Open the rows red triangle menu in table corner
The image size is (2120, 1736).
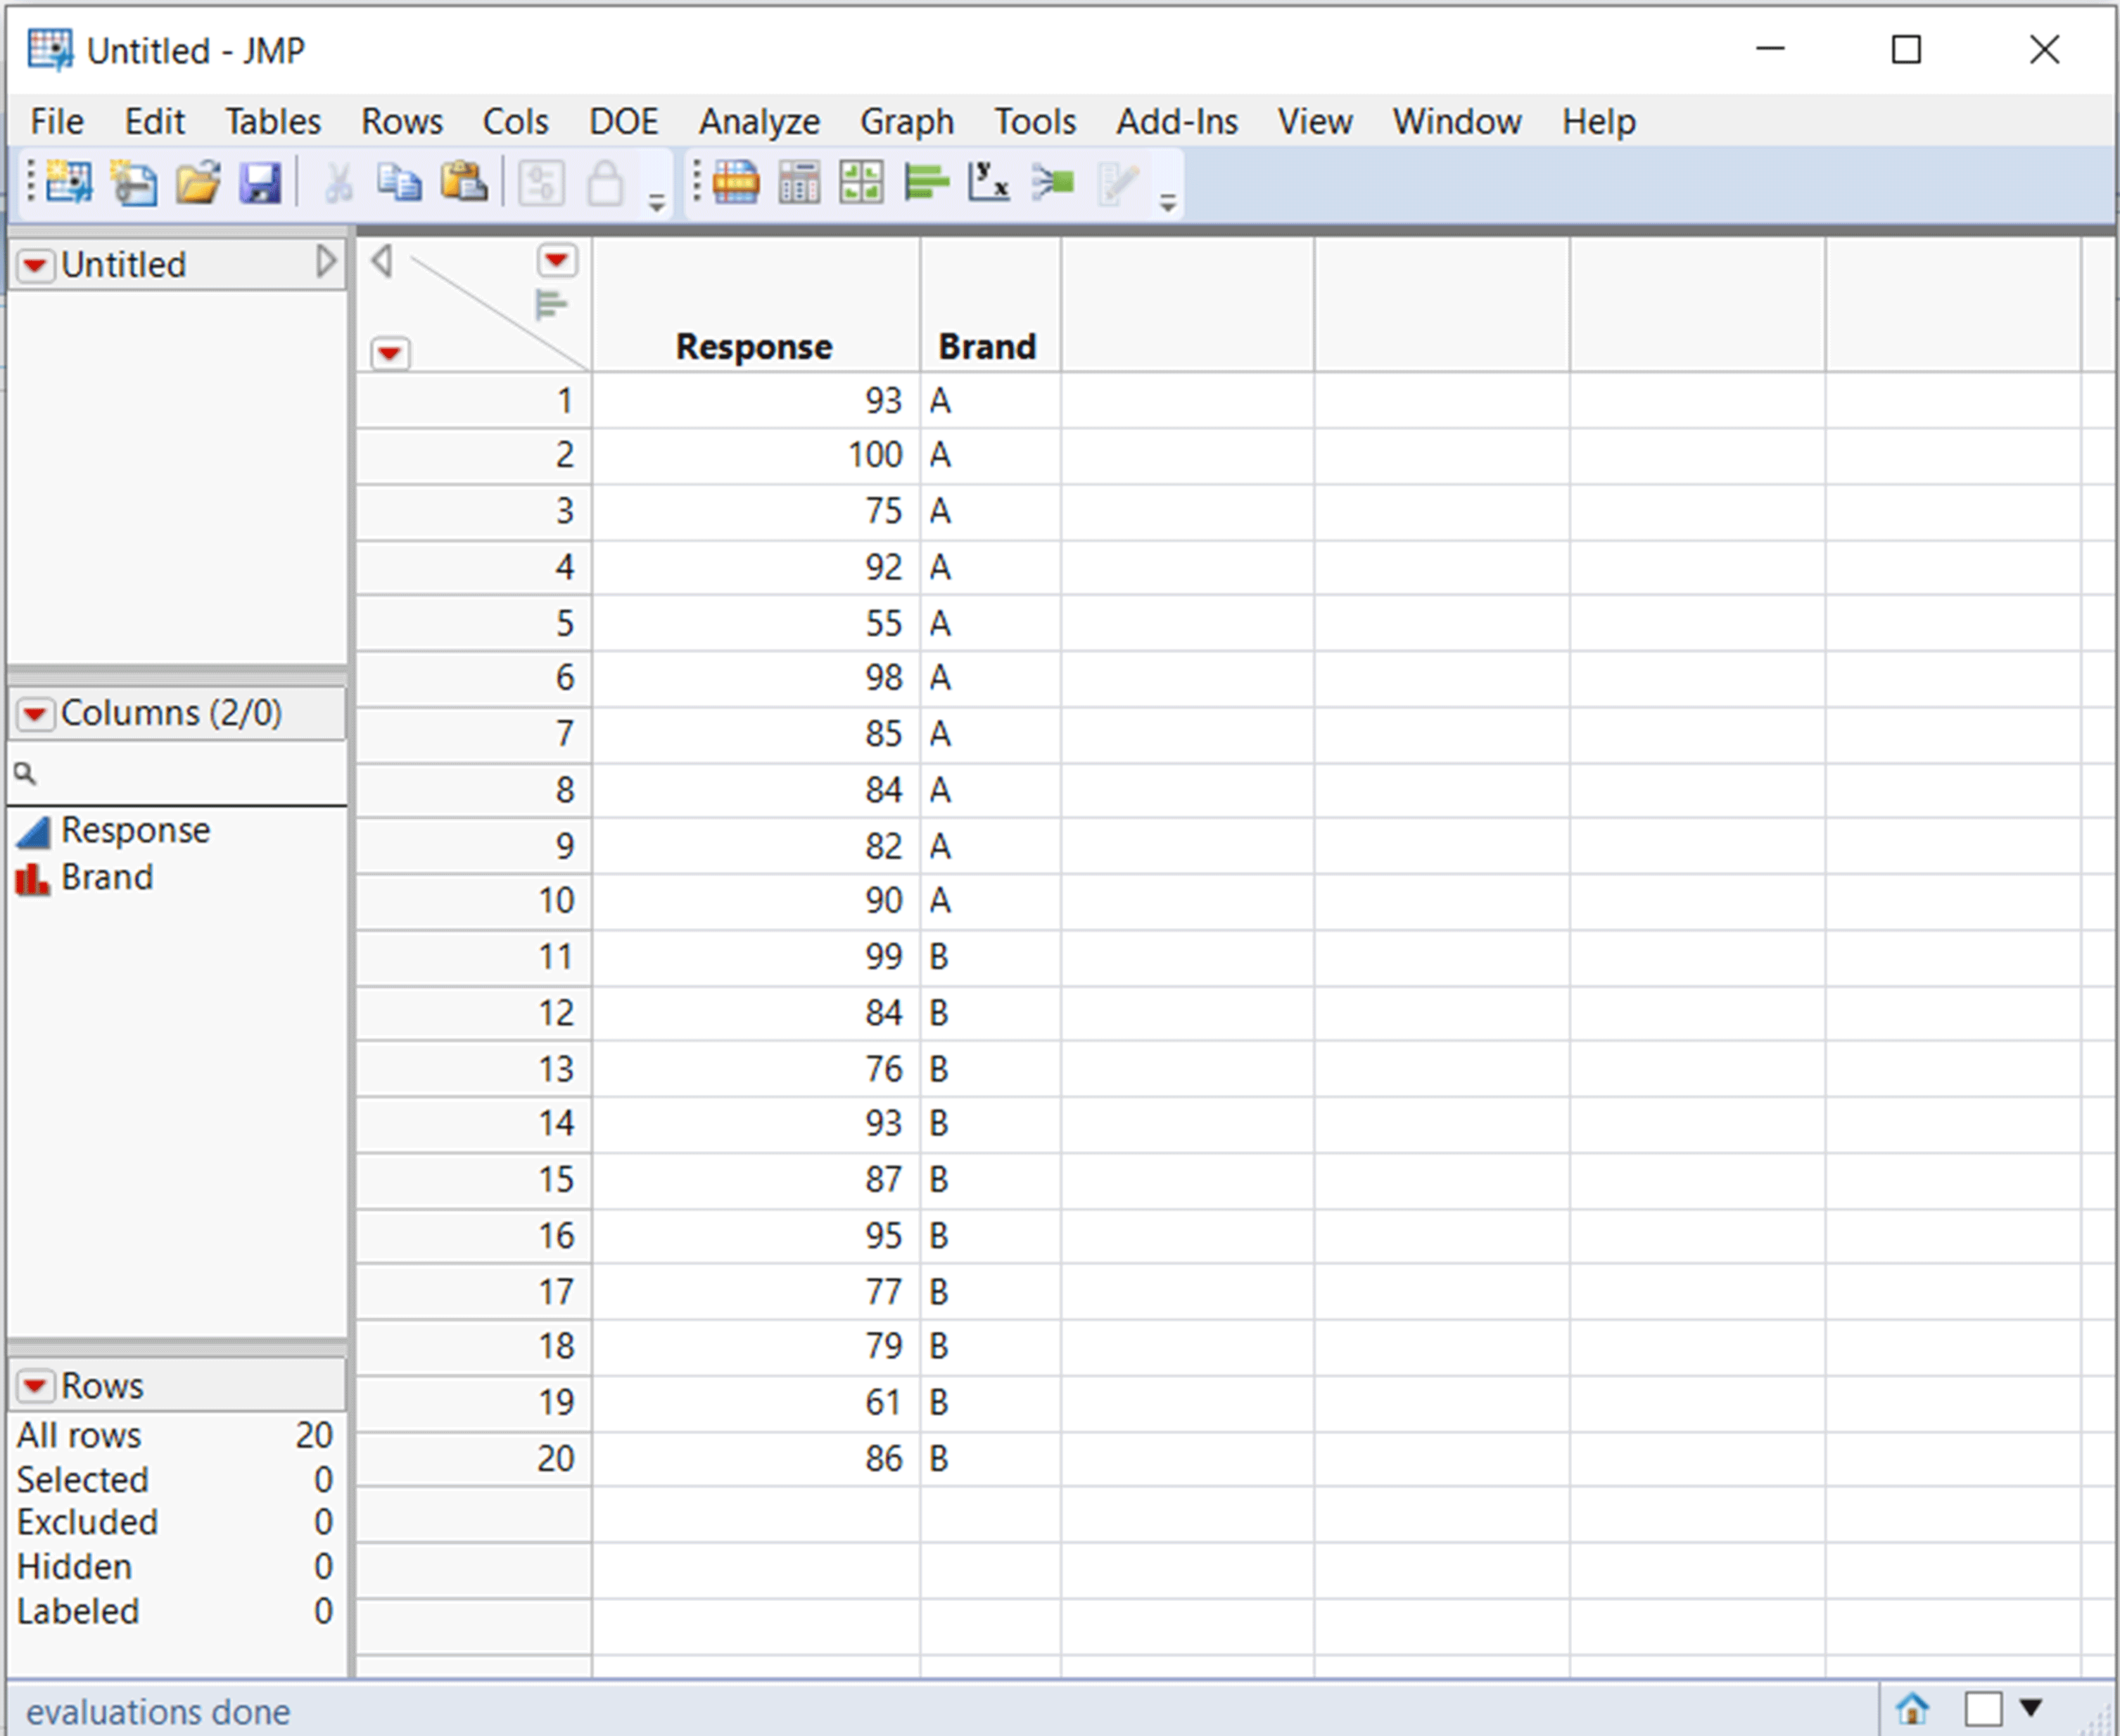pos(390,353)
